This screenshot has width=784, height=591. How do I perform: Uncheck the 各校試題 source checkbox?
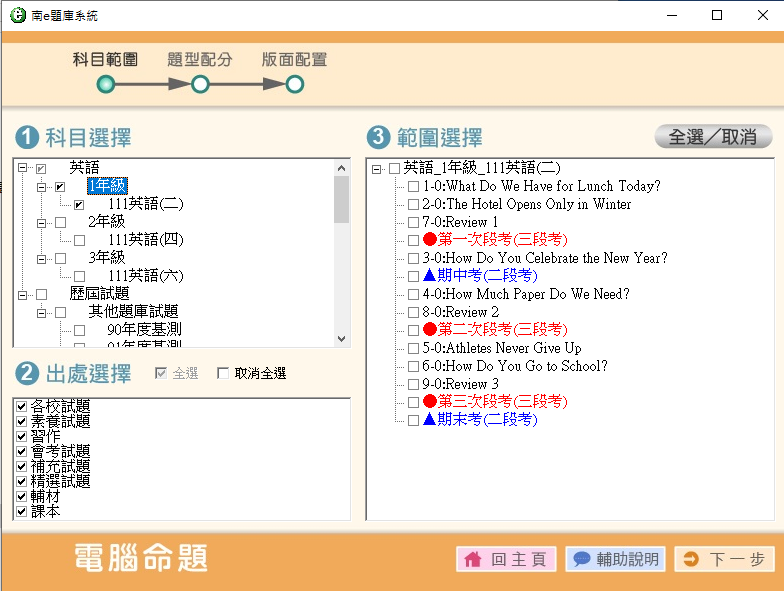(21, 406)
